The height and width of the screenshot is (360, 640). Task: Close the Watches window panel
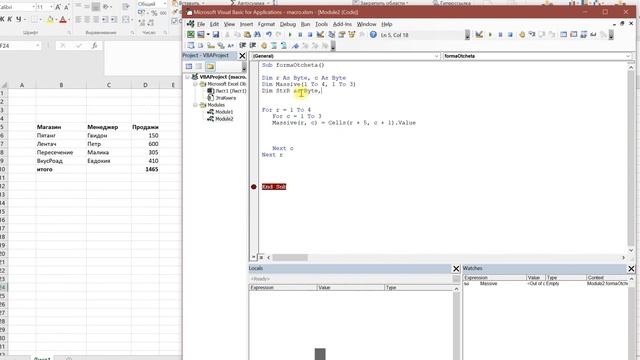pyautogui.click(x=631, y=268)
